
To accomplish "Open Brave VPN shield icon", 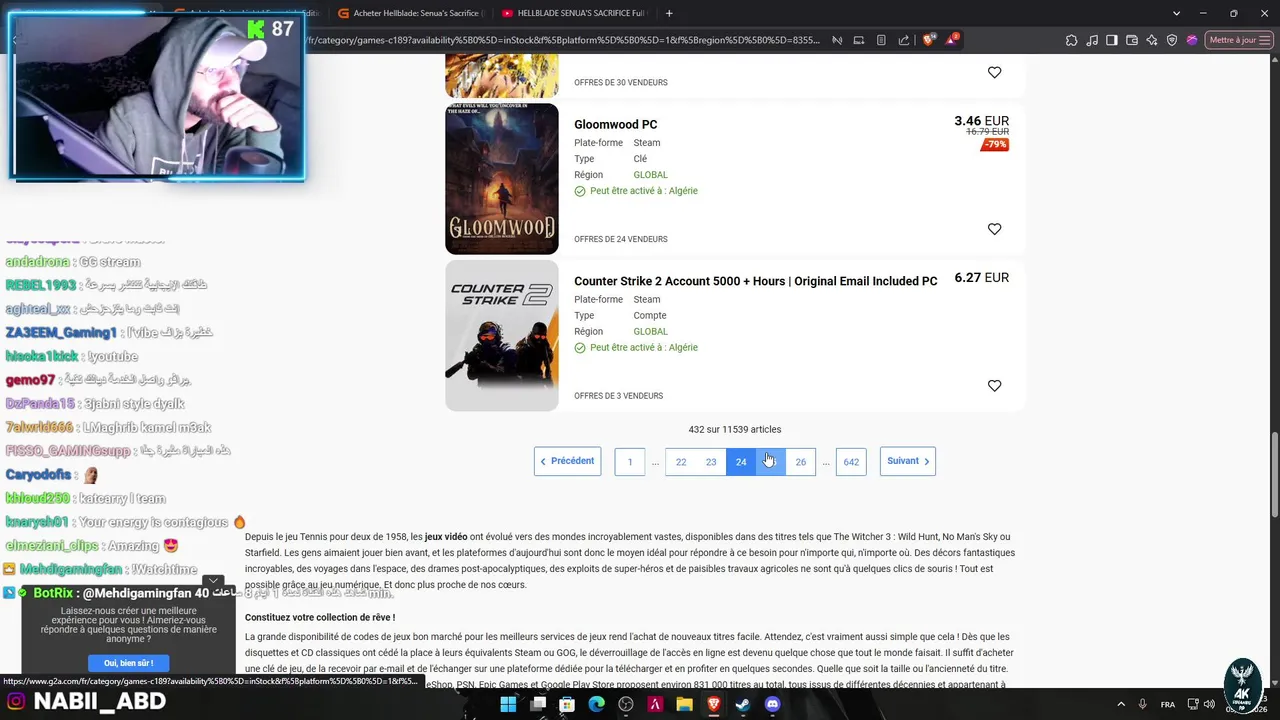I will (1172, 40).
